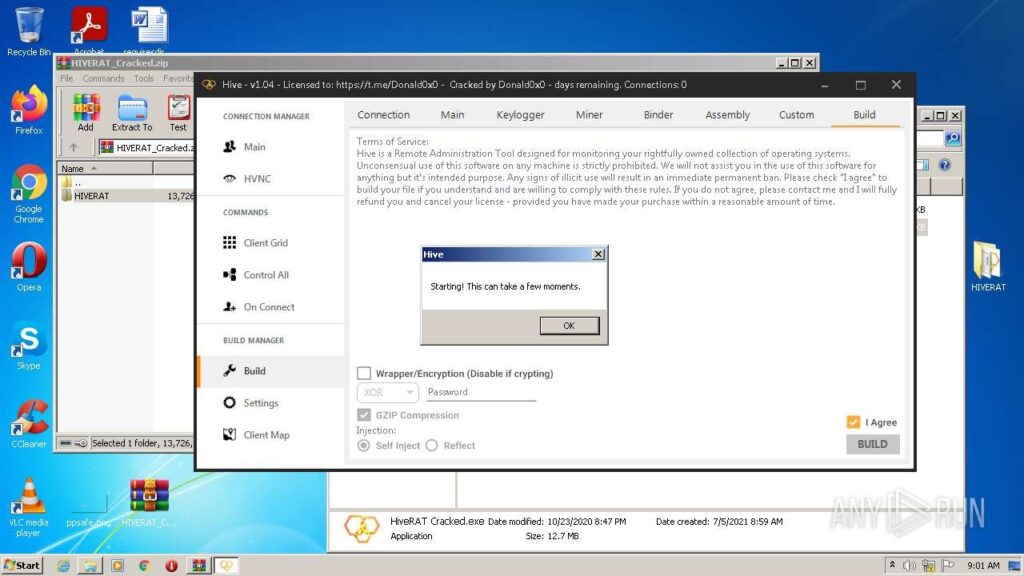Click the BUILD button
This screenshot has width=1024, height=576.
pos(872,444)
